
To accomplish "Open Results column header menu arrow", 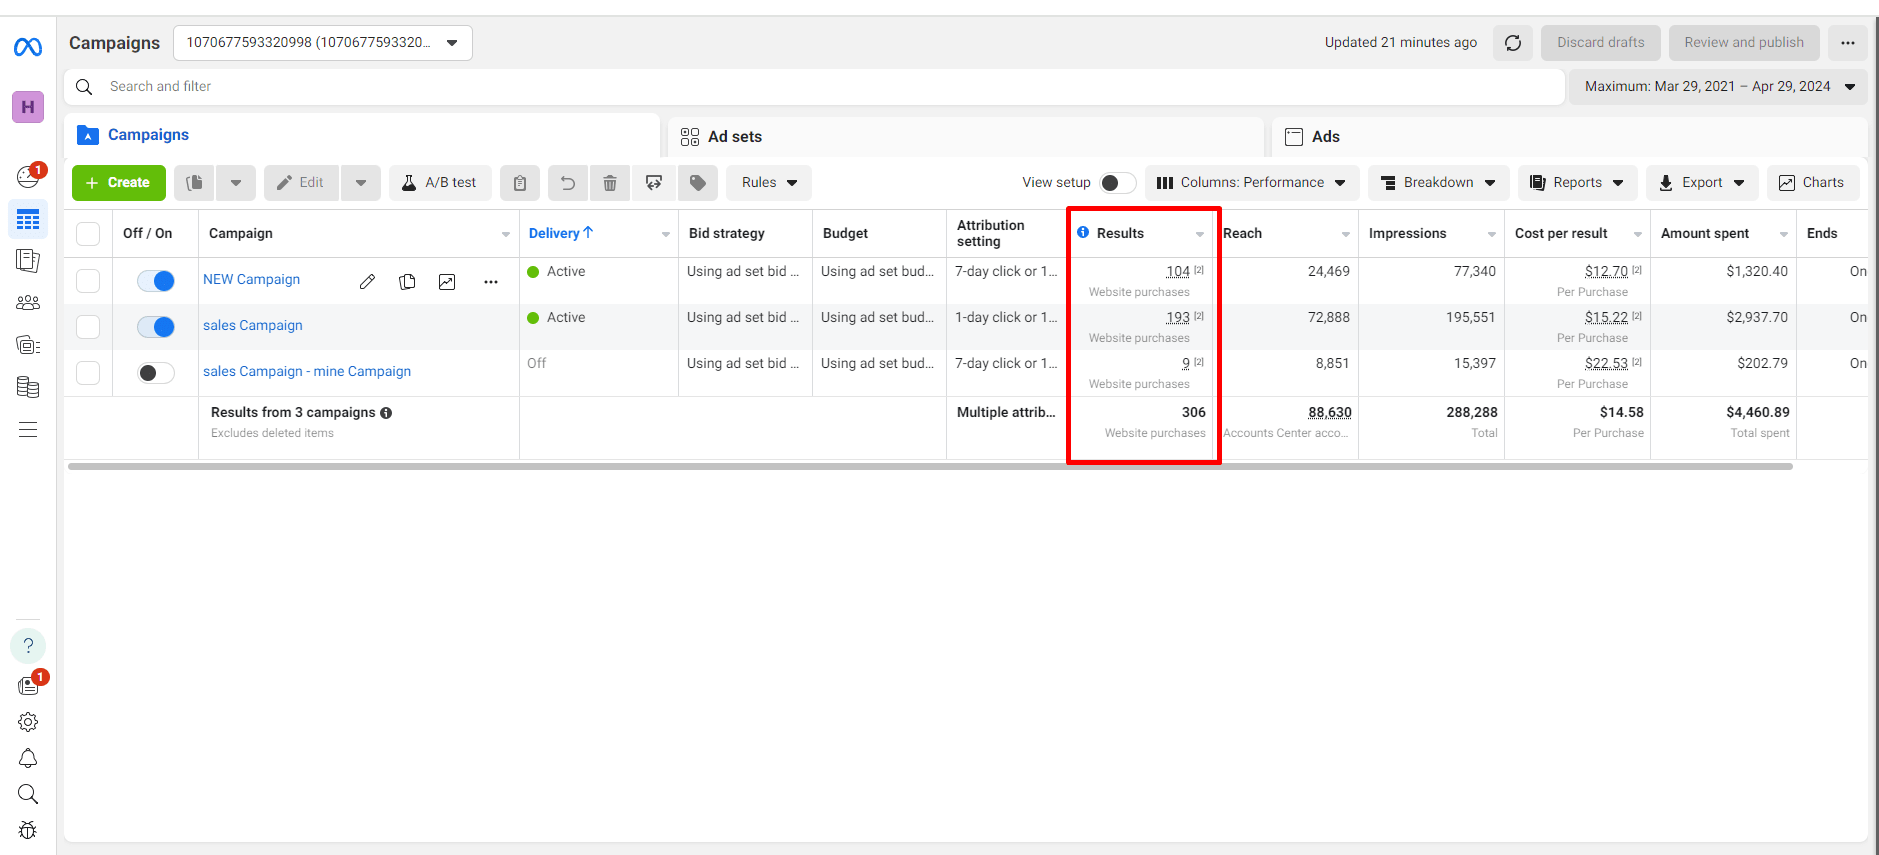I will coord(1200,234).
